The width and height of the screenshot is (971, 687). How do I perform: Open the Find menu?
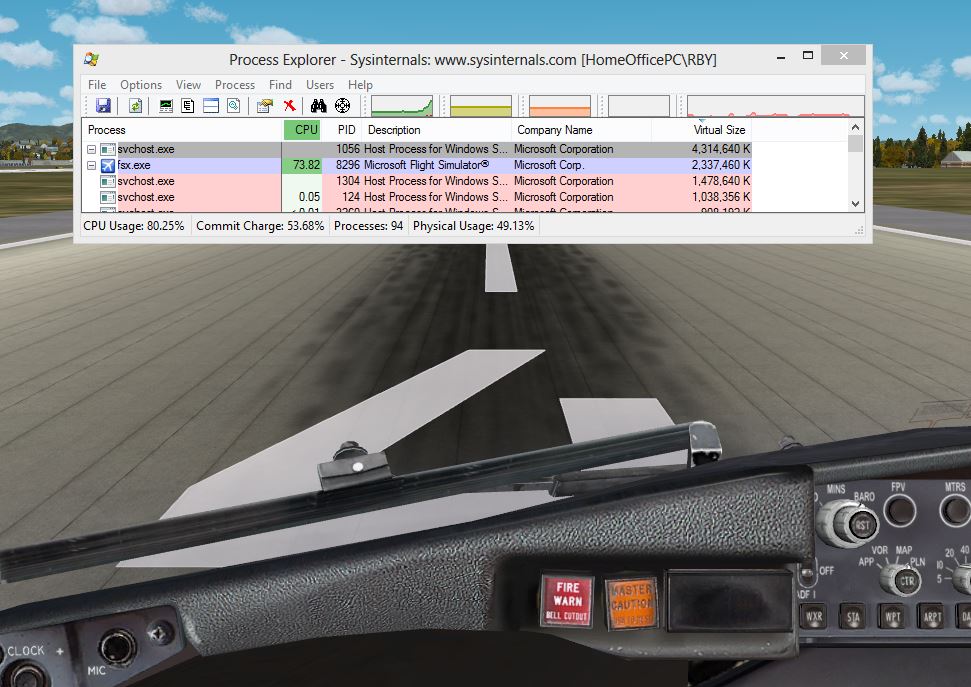[280, 85]
